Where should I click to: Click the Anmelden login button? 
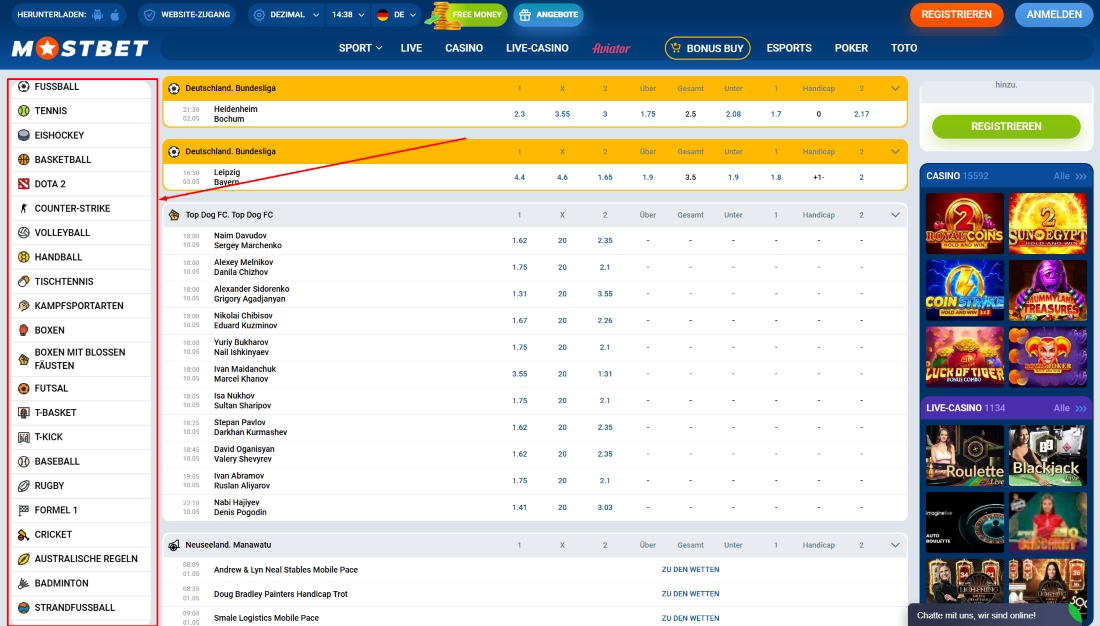(1054, 15)
